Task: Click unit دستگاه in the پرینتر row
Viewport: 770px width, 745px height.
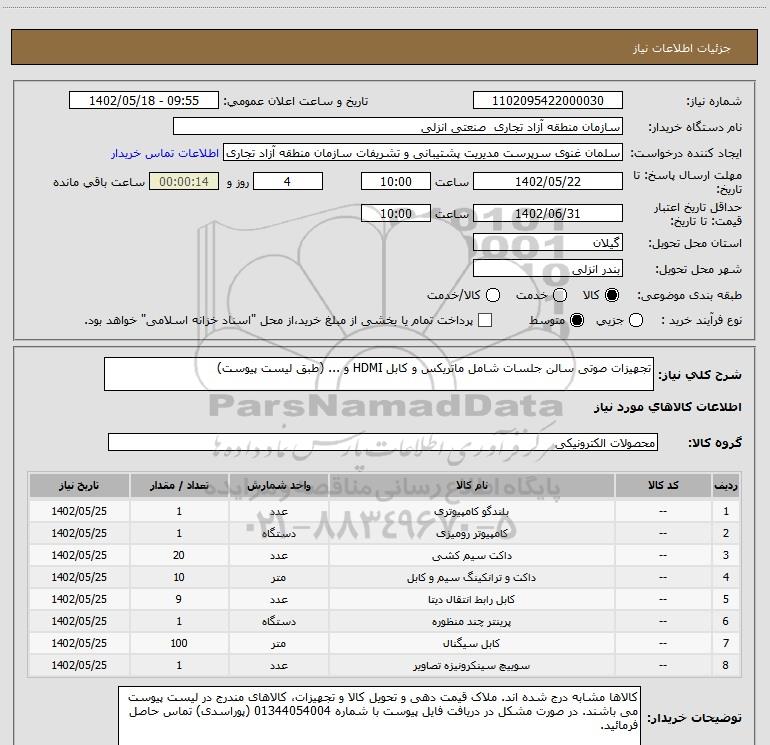Action: click(278, 622)
